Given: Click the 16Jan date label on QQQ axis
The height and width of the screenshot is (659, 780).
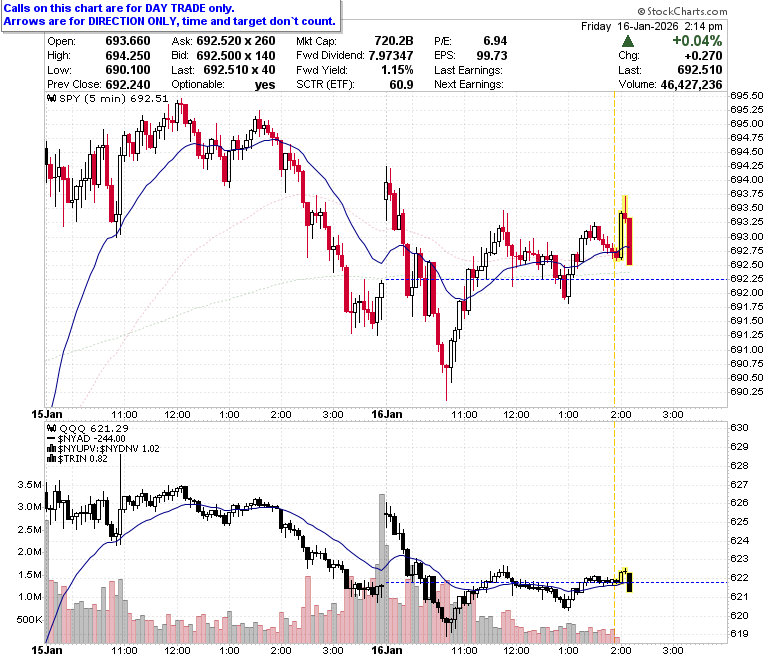Looking at the screenshot, I should click(387, 651).
